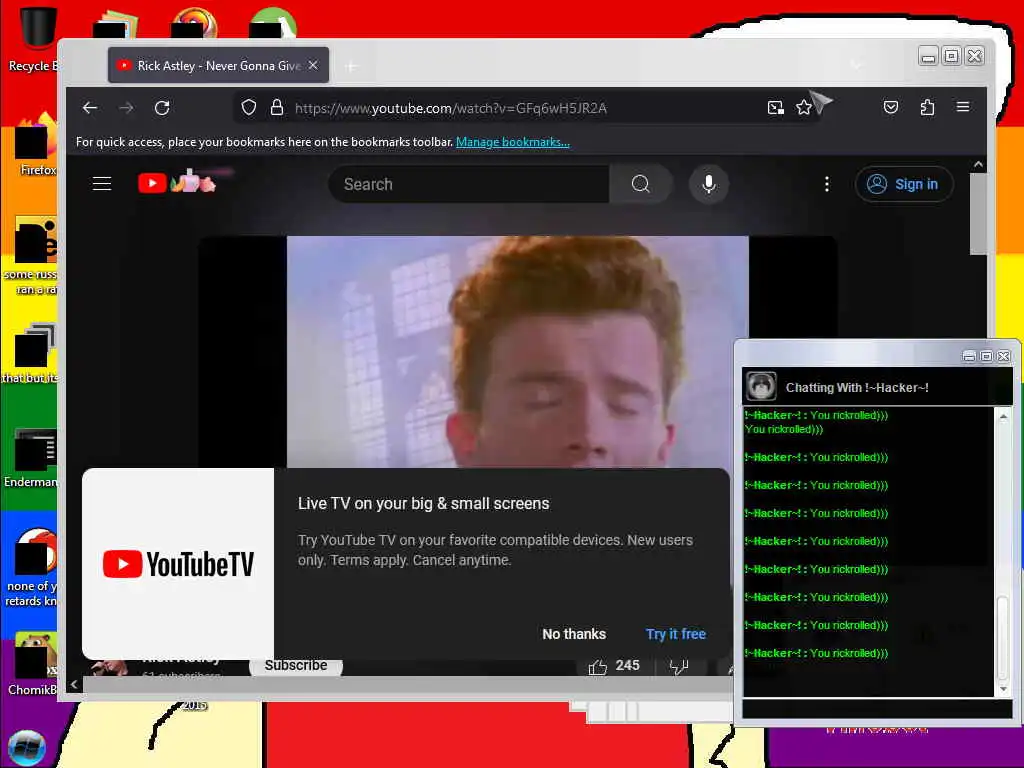This screenshot has height=768, width=1024.
Task: Open the 'some russ' desktop icon
Action: pyautogui.click(x=31, y=255)
